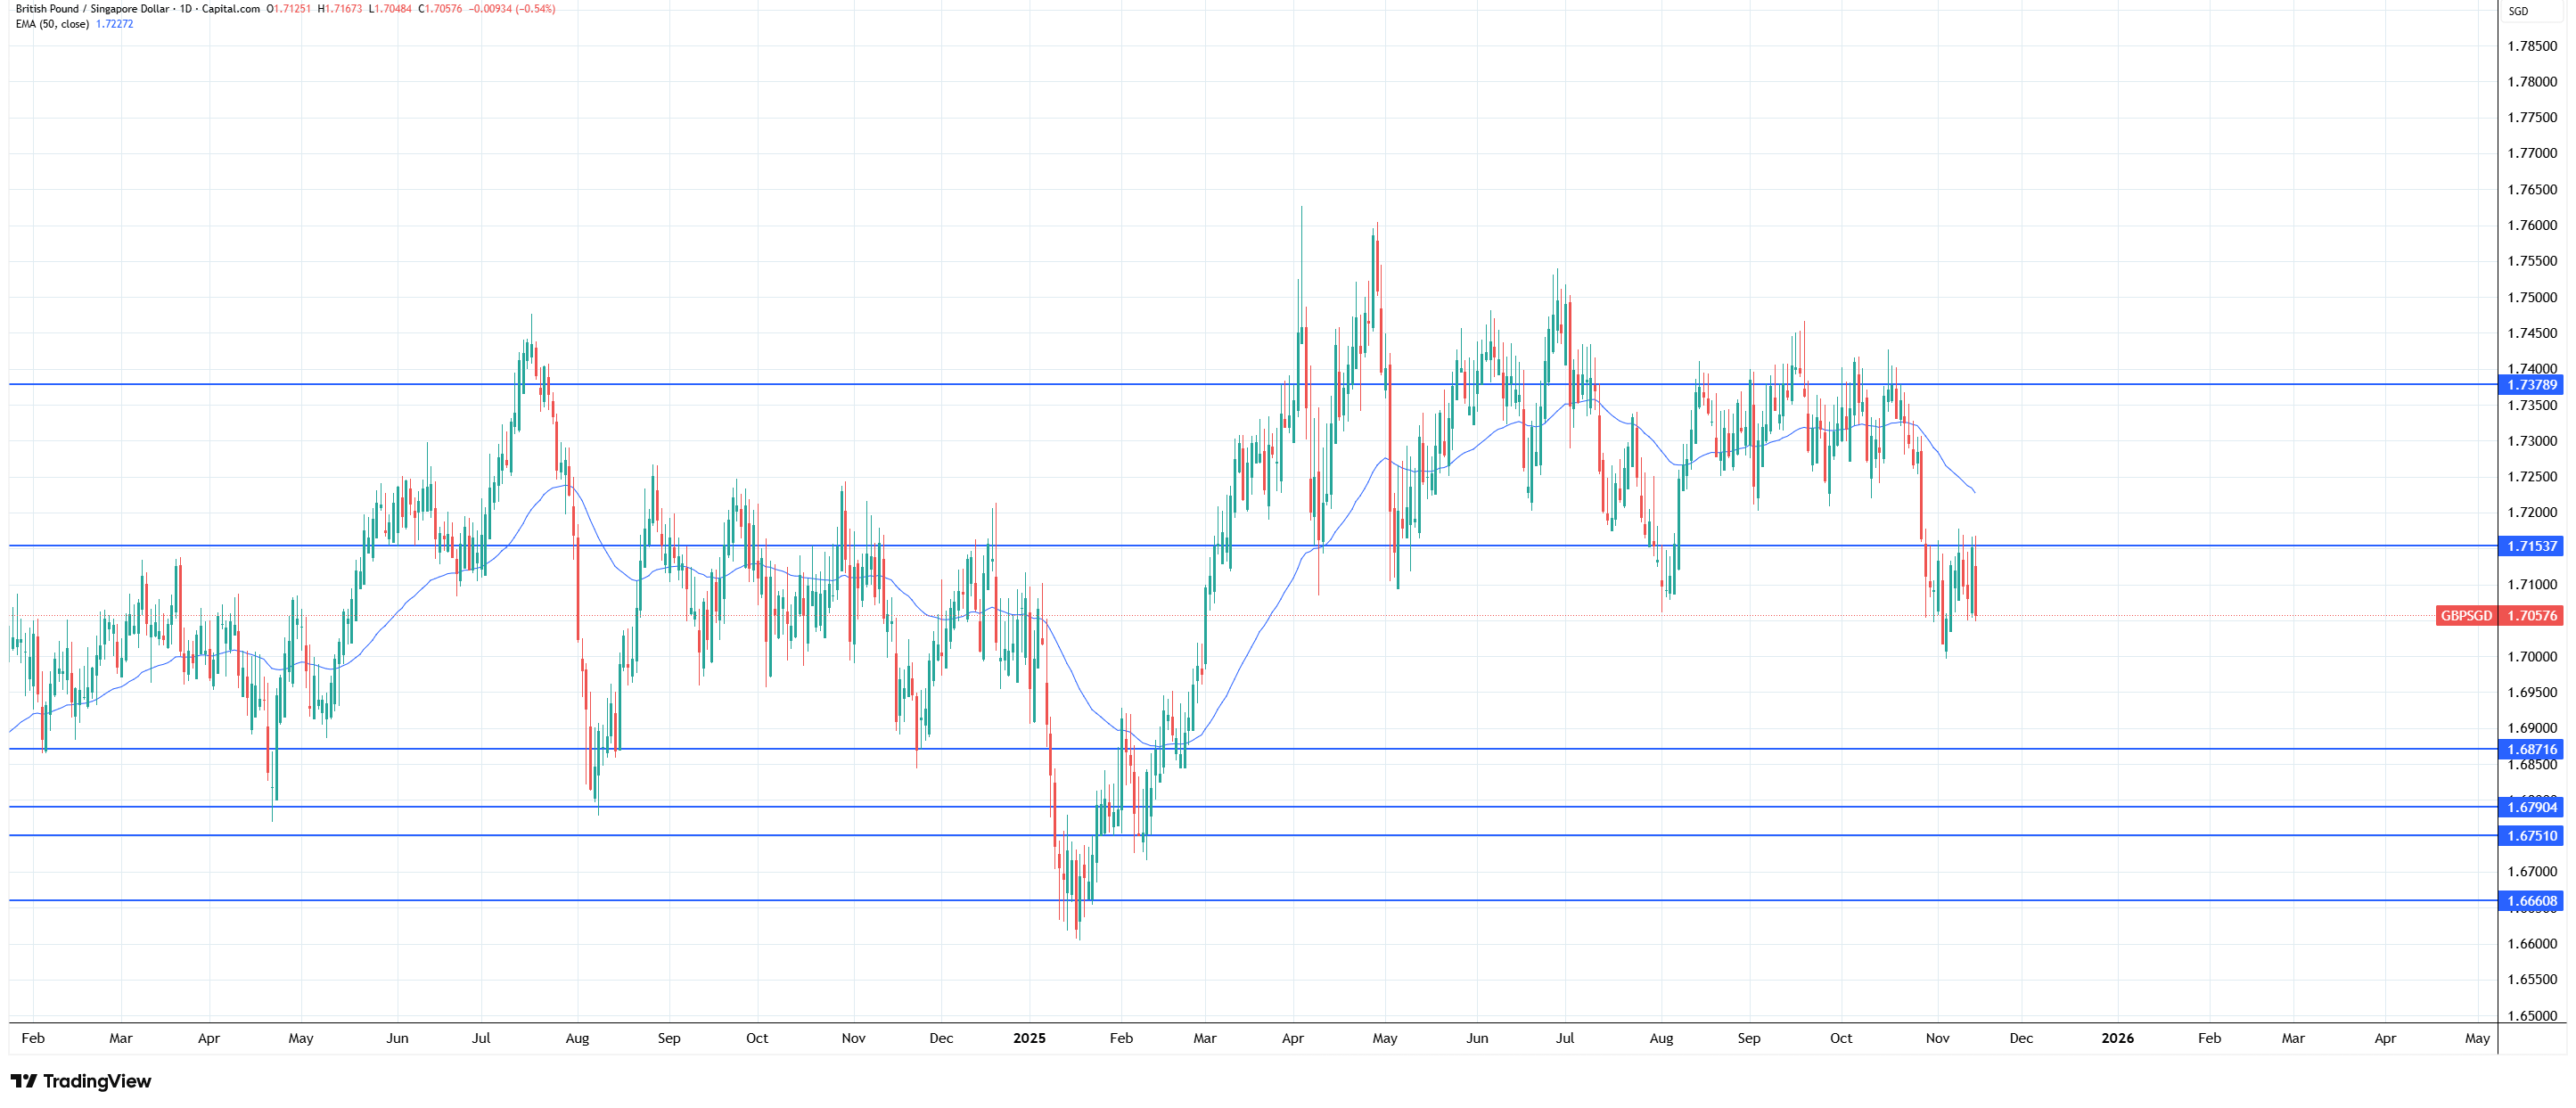Select the 1.68716 horizontal line price tag
Image resolution: width=2576 pixels, height=1108 pixels.
[2531, 749]
